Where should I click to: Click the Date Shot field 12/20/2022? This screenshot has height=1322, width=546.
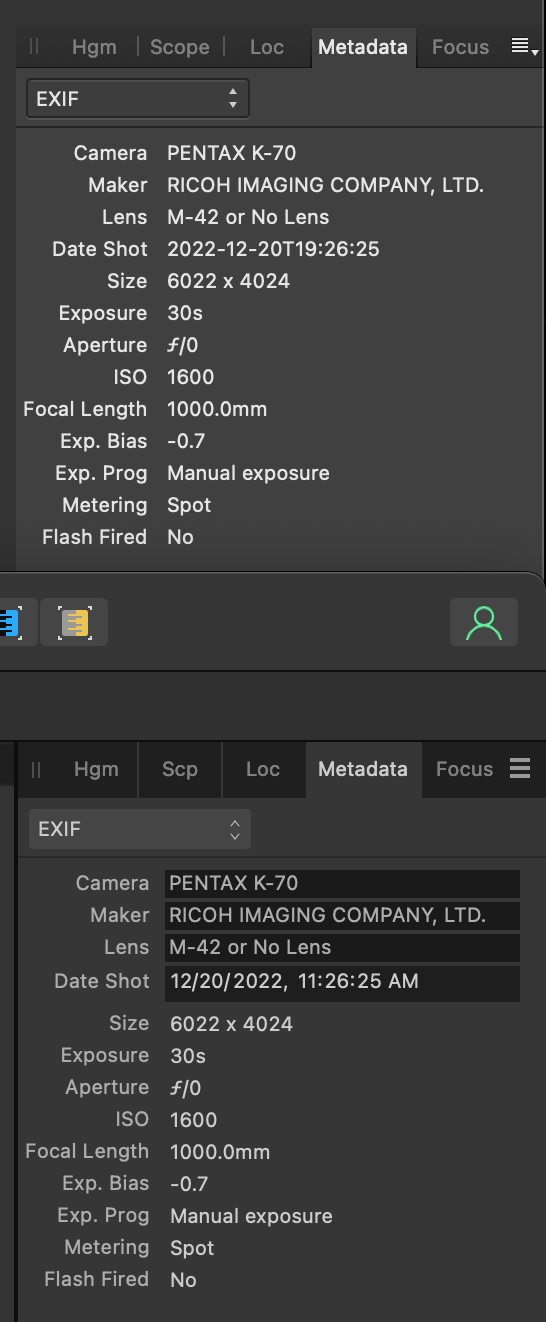coord(342,982)
